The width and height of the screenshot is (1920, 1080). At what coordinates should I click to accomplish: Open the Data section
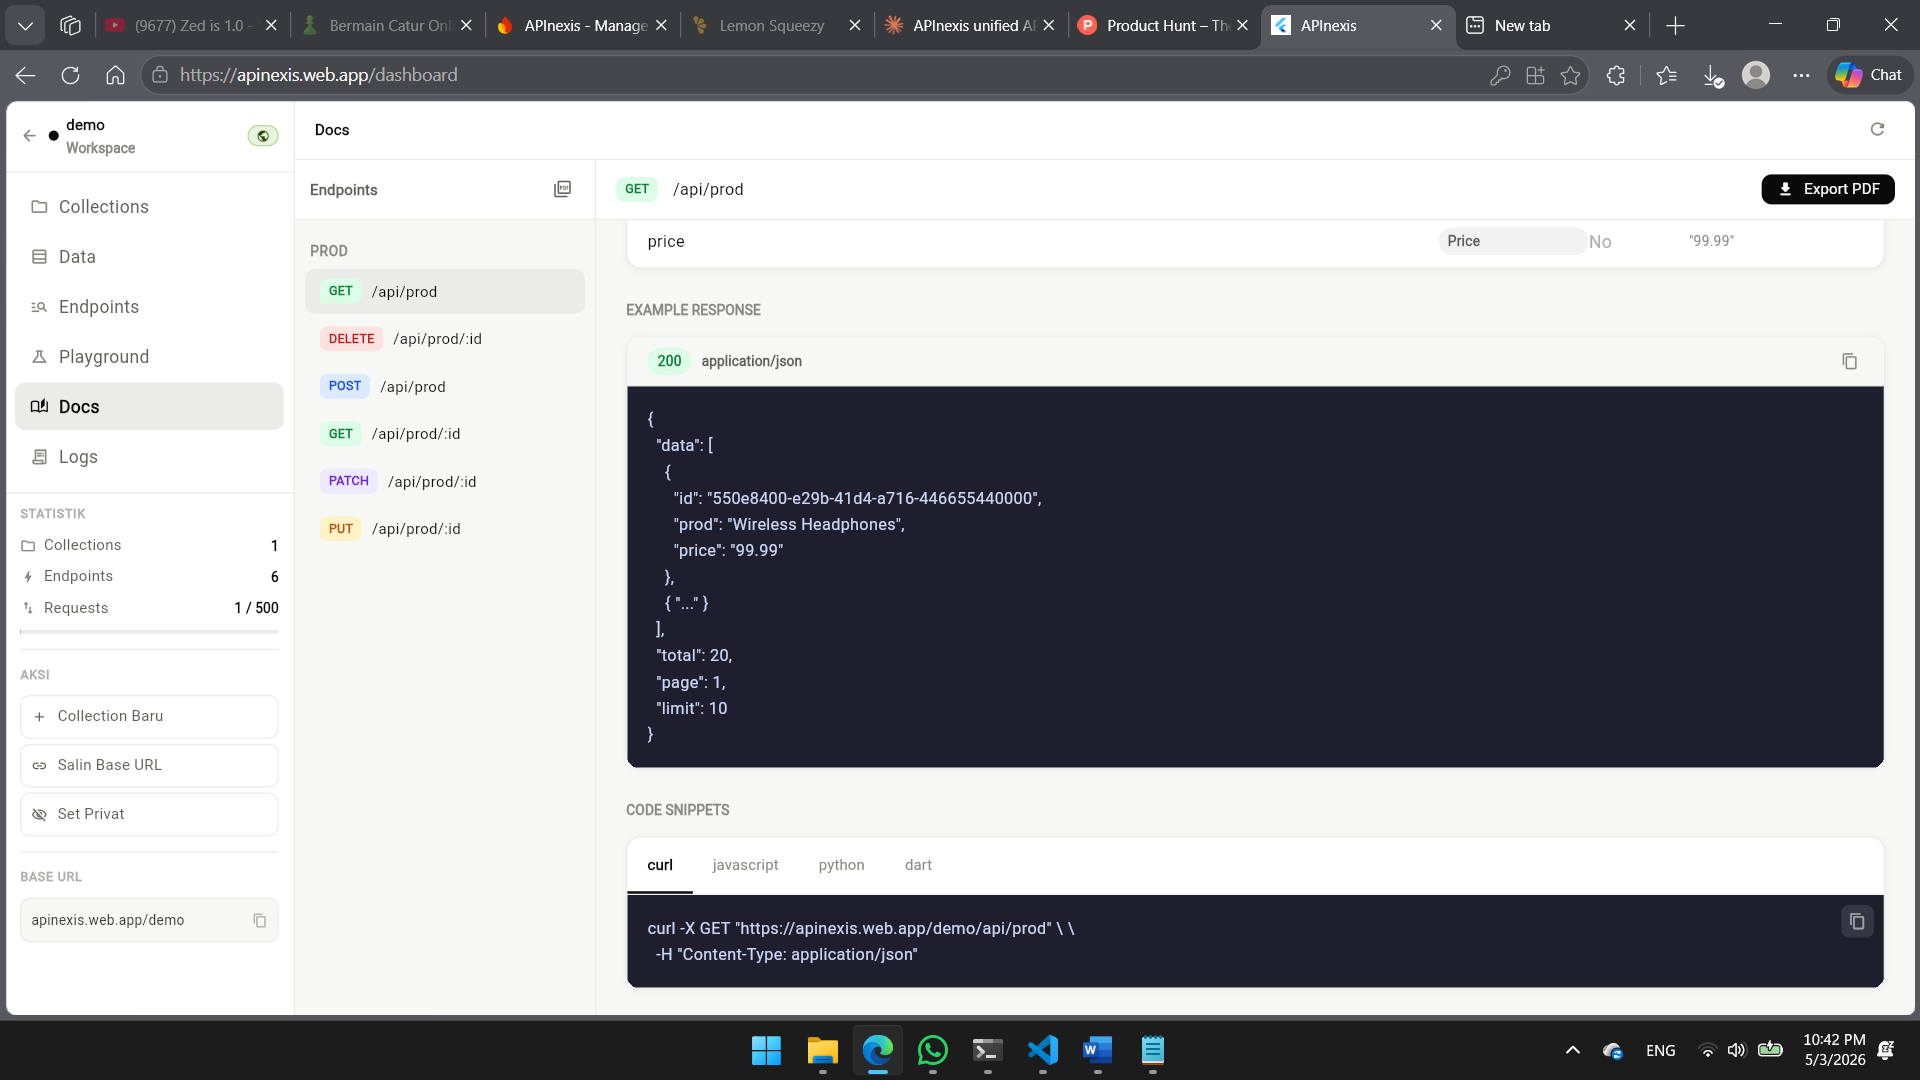coord(149,257)
